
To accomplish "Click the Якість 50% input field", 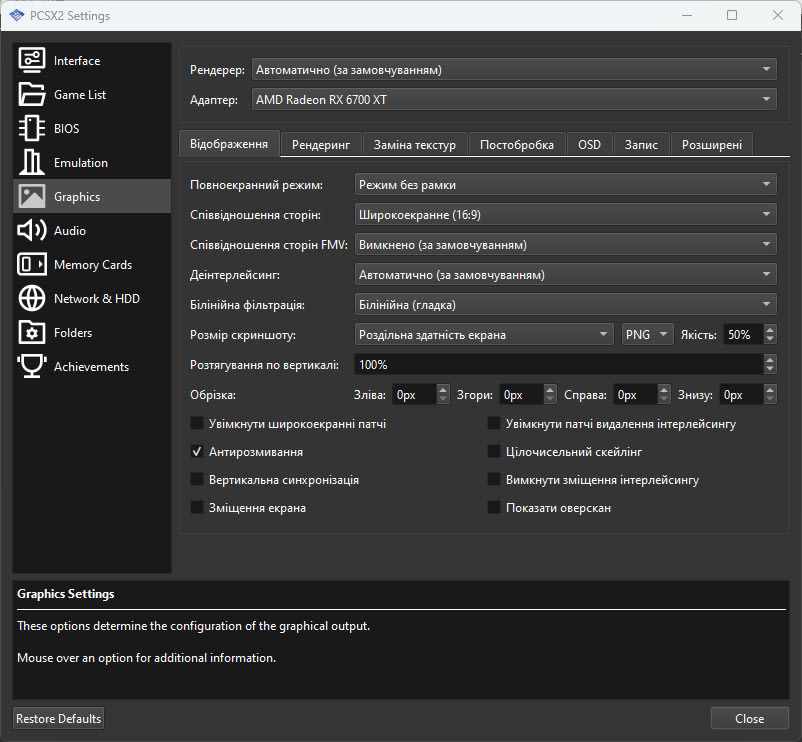I will point(743,334).
